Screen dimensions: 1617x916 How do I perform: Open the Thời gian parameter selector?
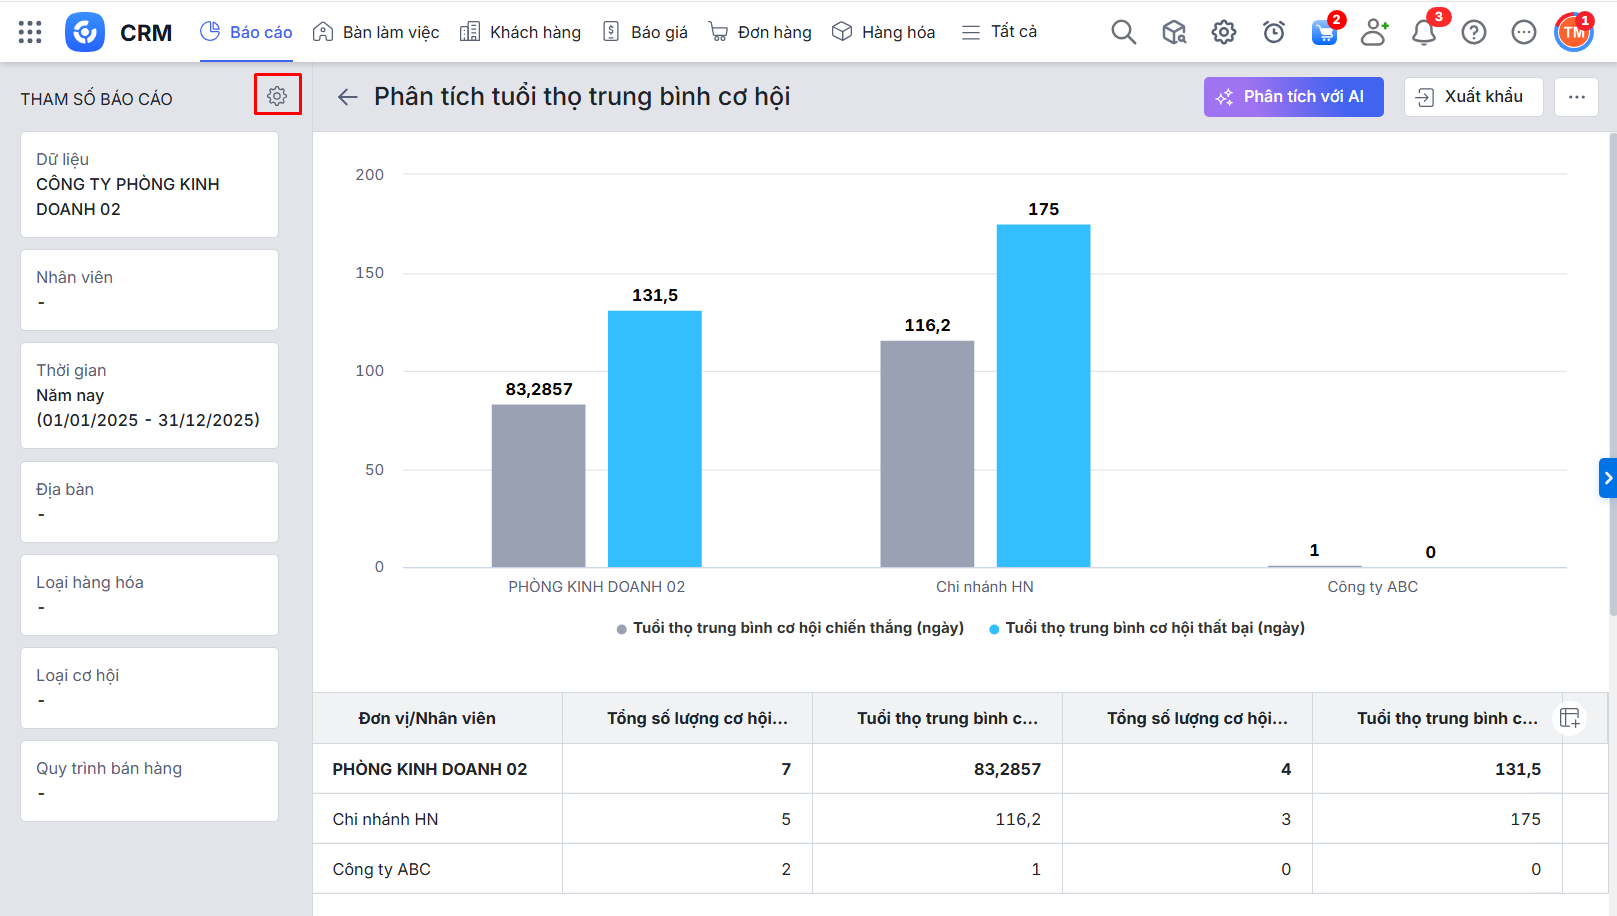coord(149,395)
